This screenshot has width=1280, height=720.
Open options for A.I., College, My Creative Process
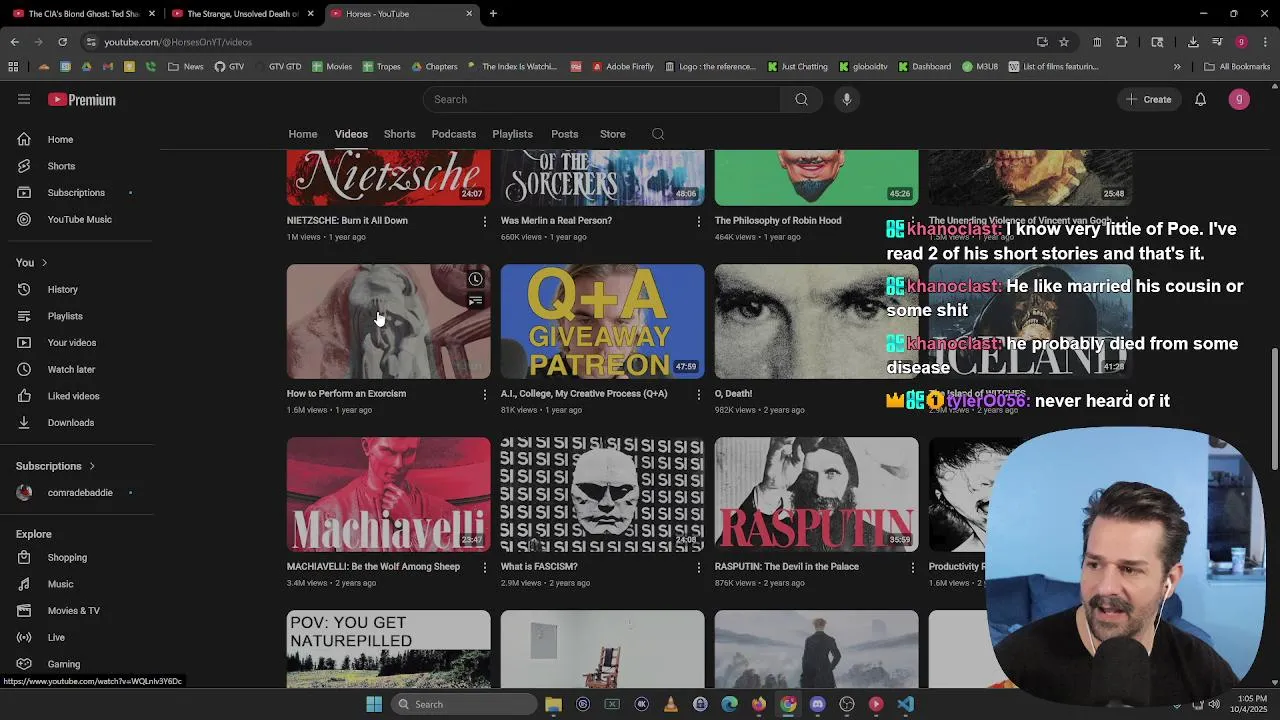[x=699, y=394]
